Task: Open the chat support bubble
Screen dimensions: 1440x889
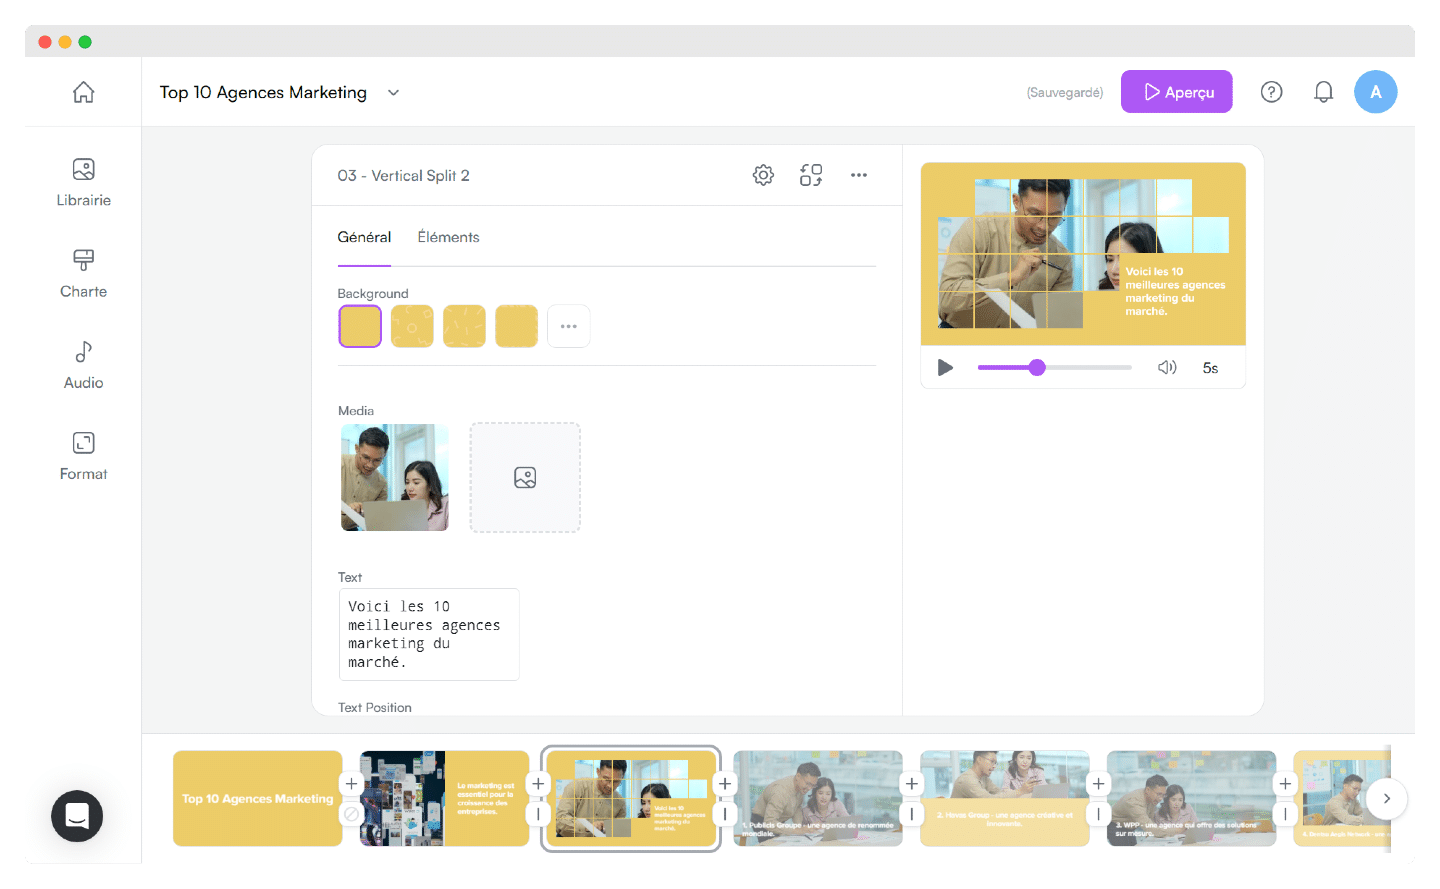Action: click(x=77, y=816)
